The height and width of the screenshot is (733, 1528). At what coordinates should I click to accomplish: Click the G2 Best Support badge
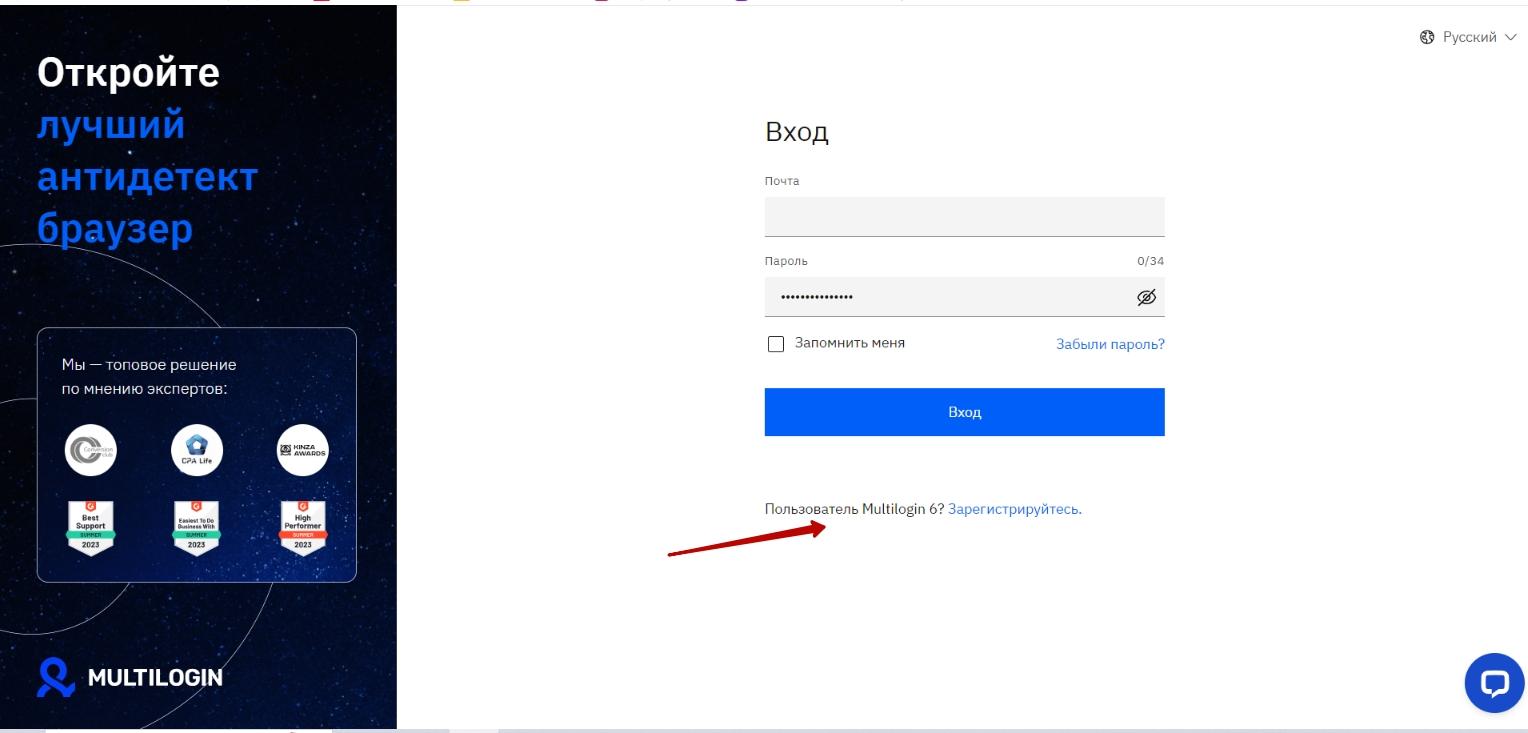coord(91,527)
